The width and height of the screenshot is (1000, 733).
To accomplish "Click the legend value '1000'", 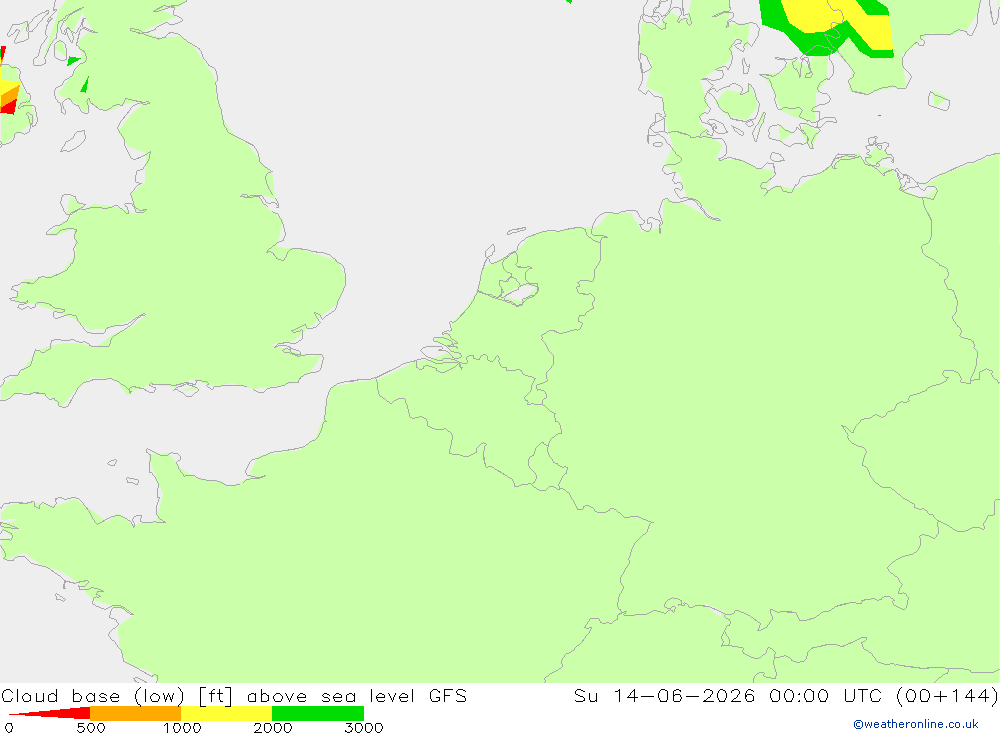I will (182, 728).
